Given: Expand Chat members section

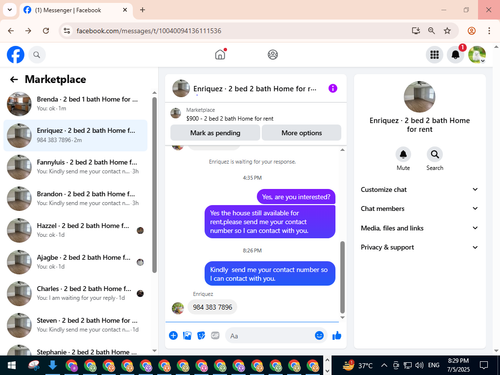Looking at the screenshot, I should 419,209.
